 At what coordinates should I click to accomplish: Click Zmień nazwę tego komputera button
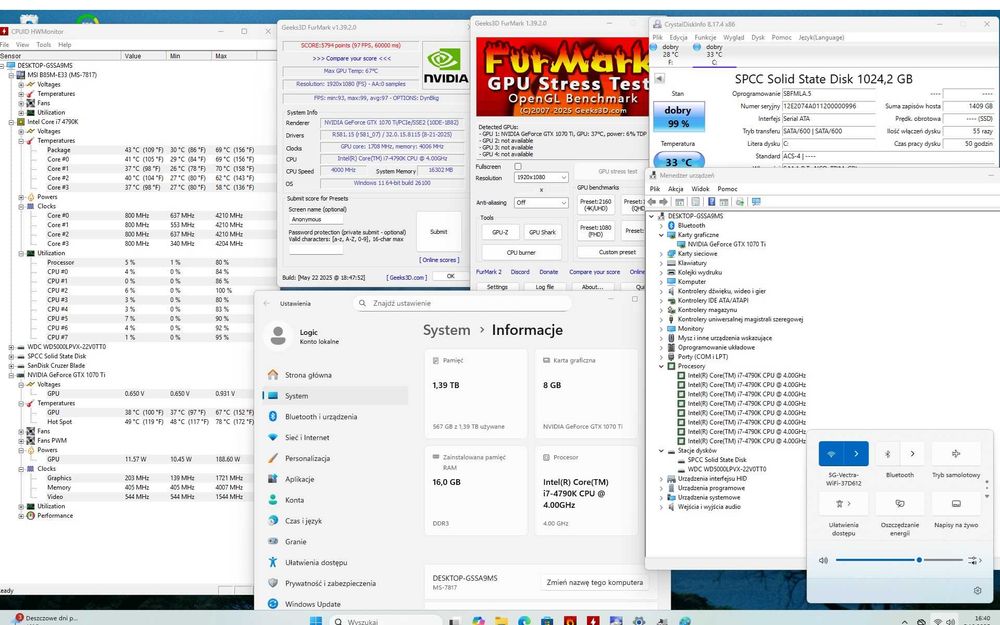coord(594,582)
